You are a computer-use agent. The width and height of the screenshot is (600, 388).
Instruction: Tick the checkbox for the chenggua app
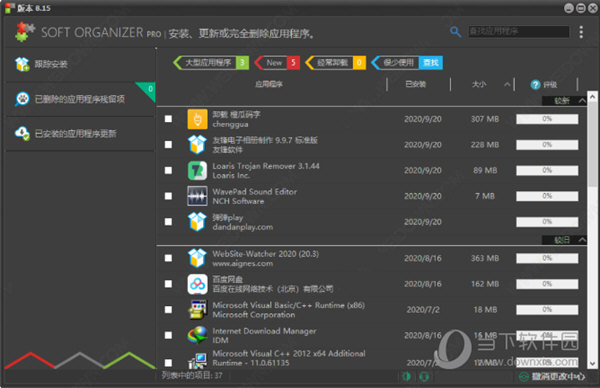tap(168, 119)
